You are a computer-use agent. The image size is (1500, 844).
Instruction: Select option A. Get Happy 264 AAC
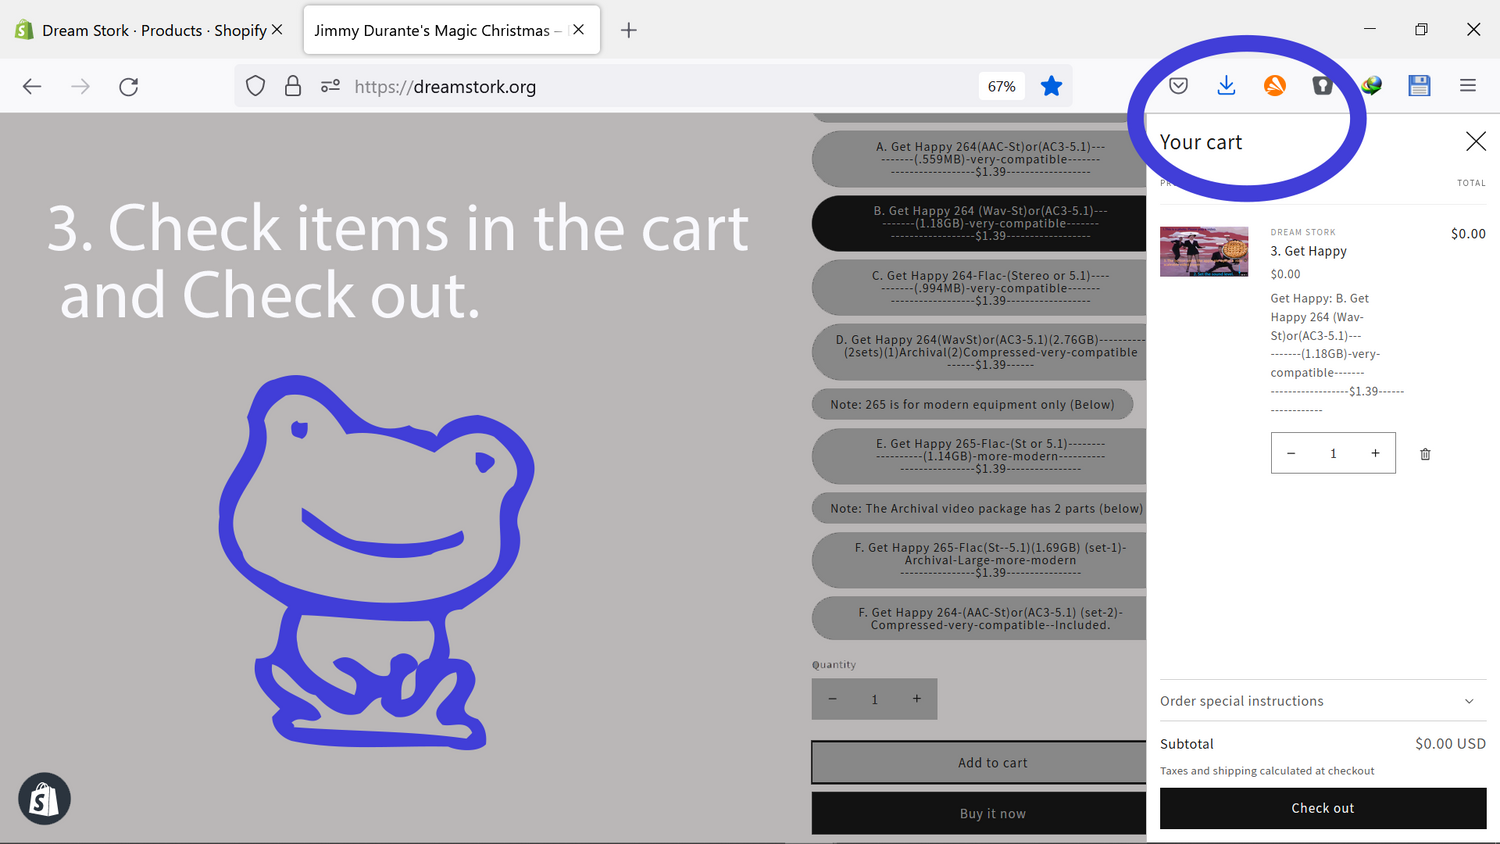pos(980,159)
